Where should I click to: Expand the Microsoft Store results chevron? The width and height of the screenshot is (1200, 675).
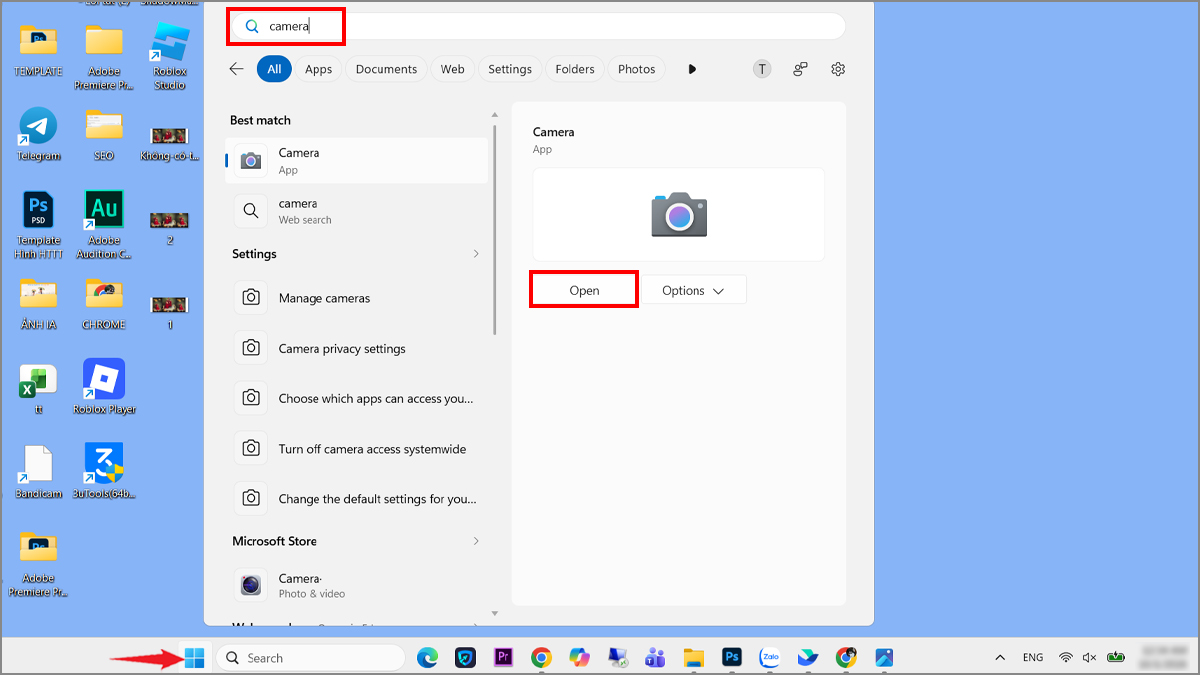(476, 541)
